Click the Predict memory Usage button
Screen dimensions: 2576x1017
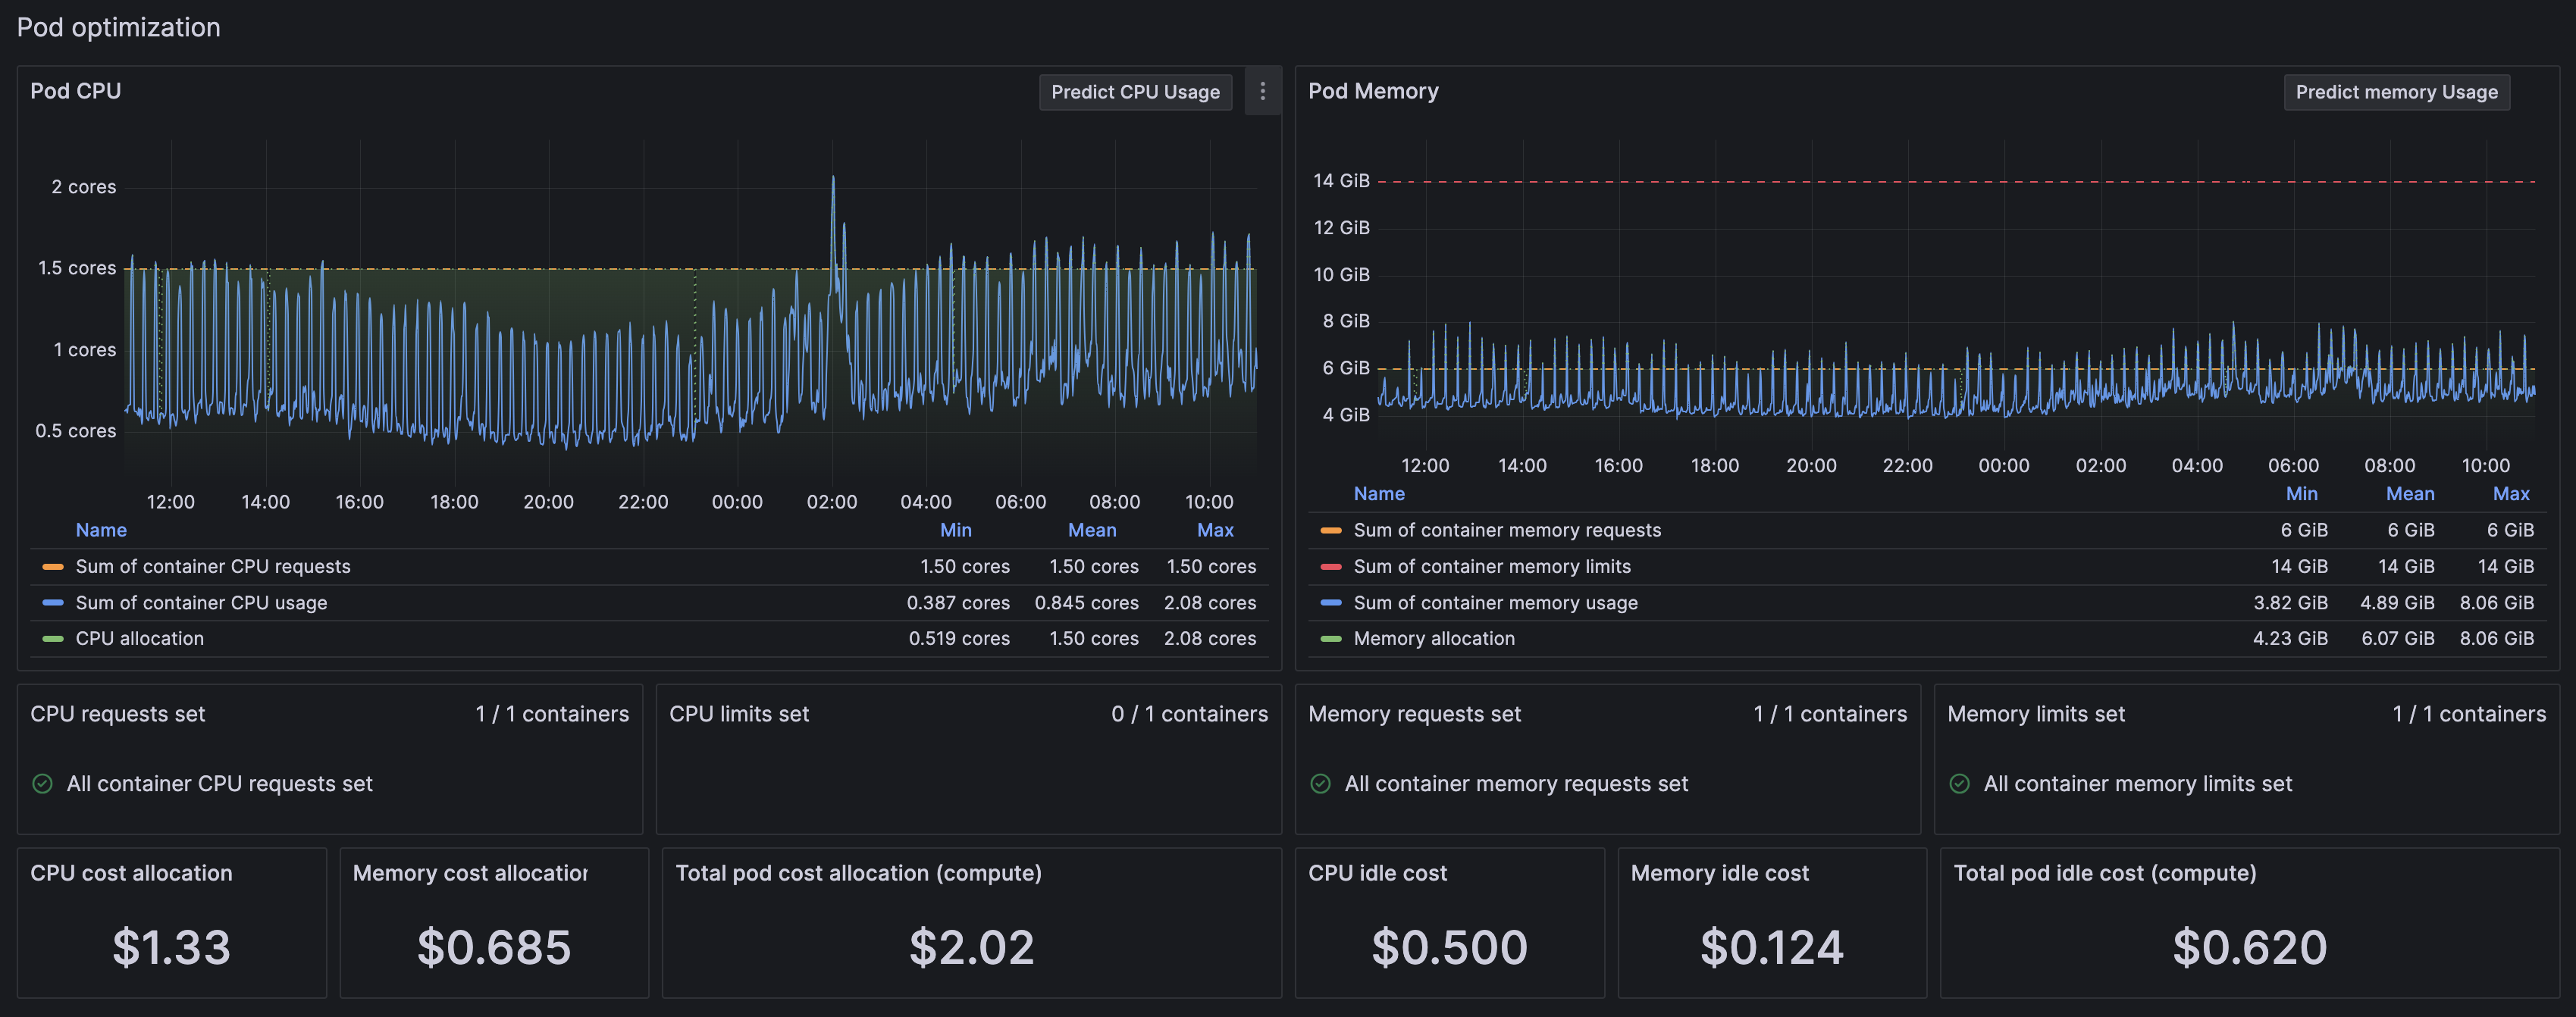(2396, 92)
